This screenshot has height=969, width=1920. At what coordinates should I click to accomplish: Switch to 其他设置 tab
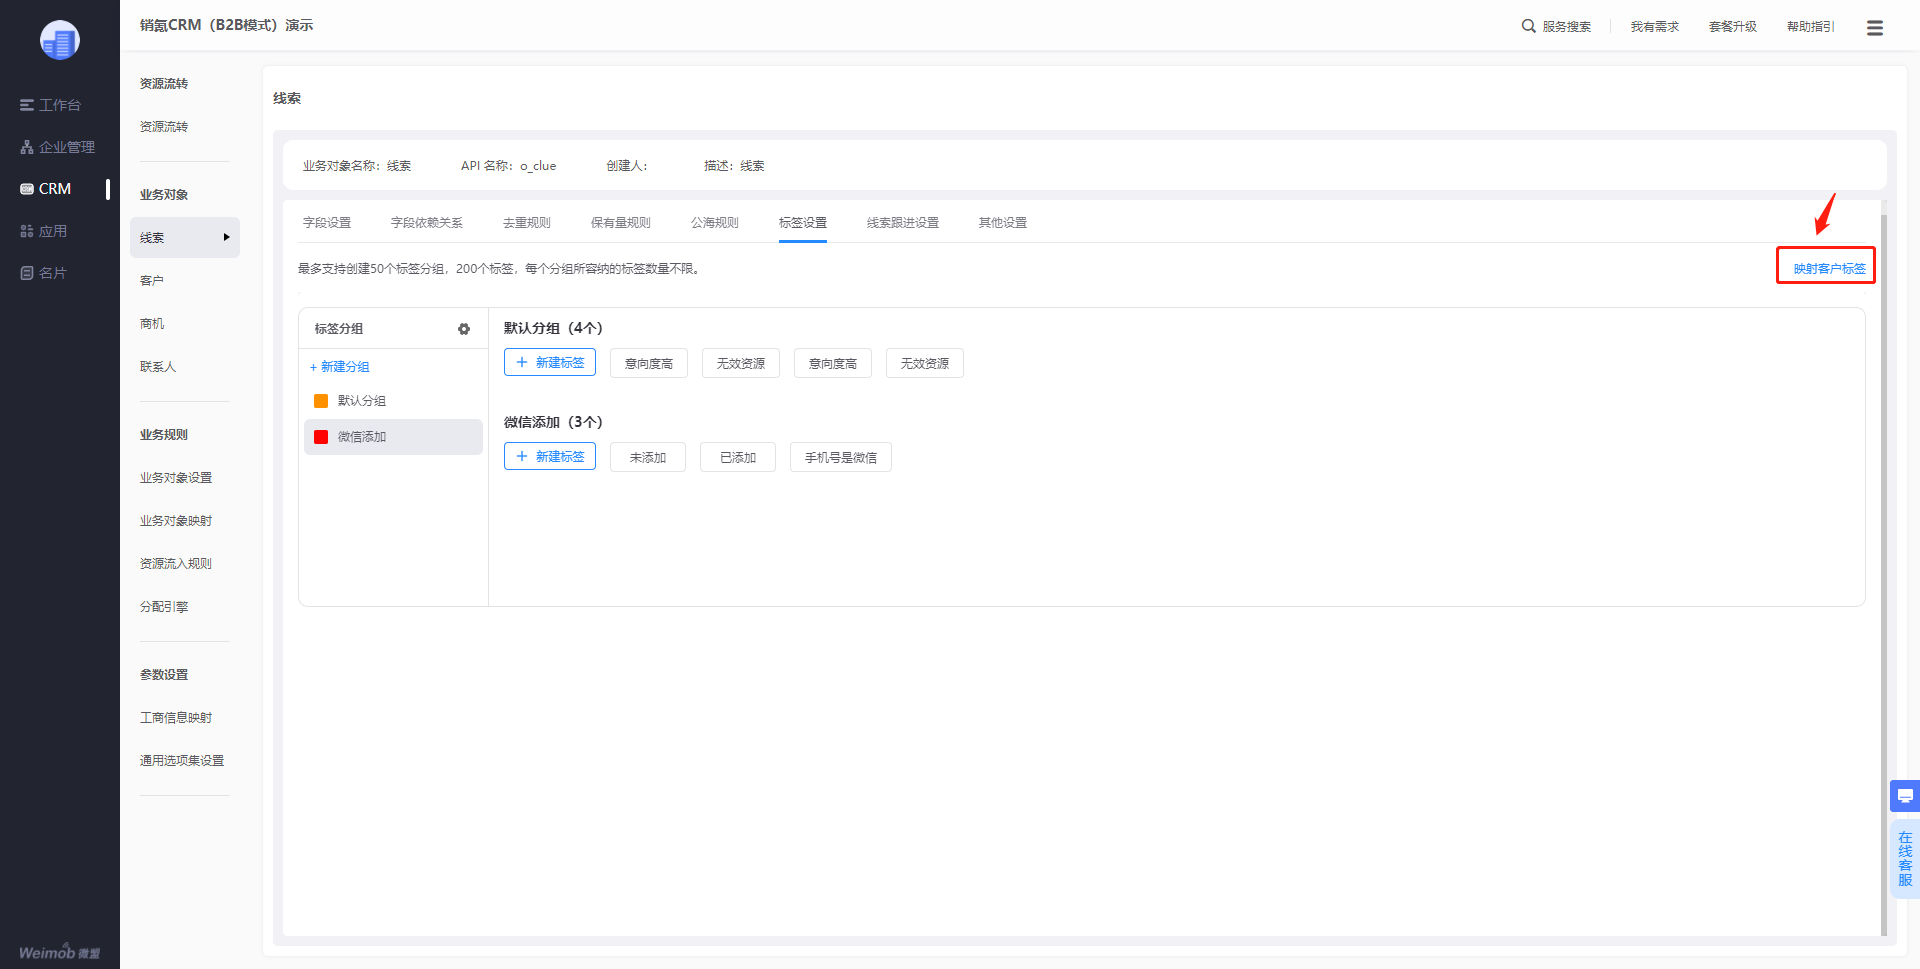[x=1003, y=223]
